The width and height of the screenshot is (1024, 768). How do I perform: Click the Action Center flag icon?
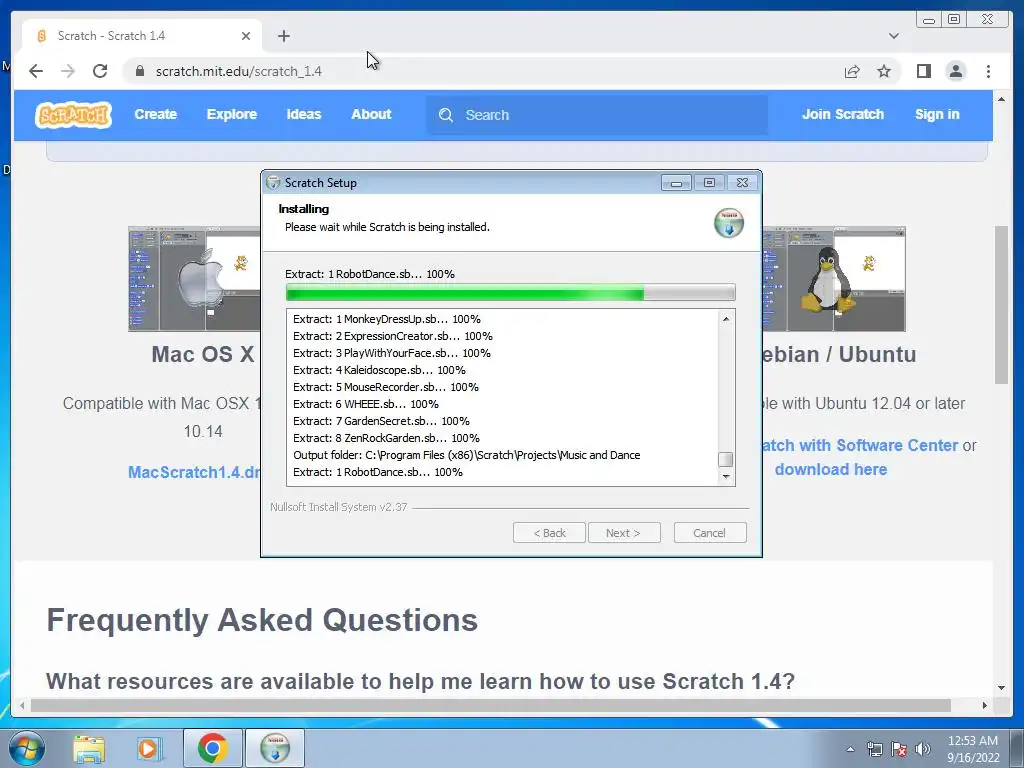coord(899,749)
